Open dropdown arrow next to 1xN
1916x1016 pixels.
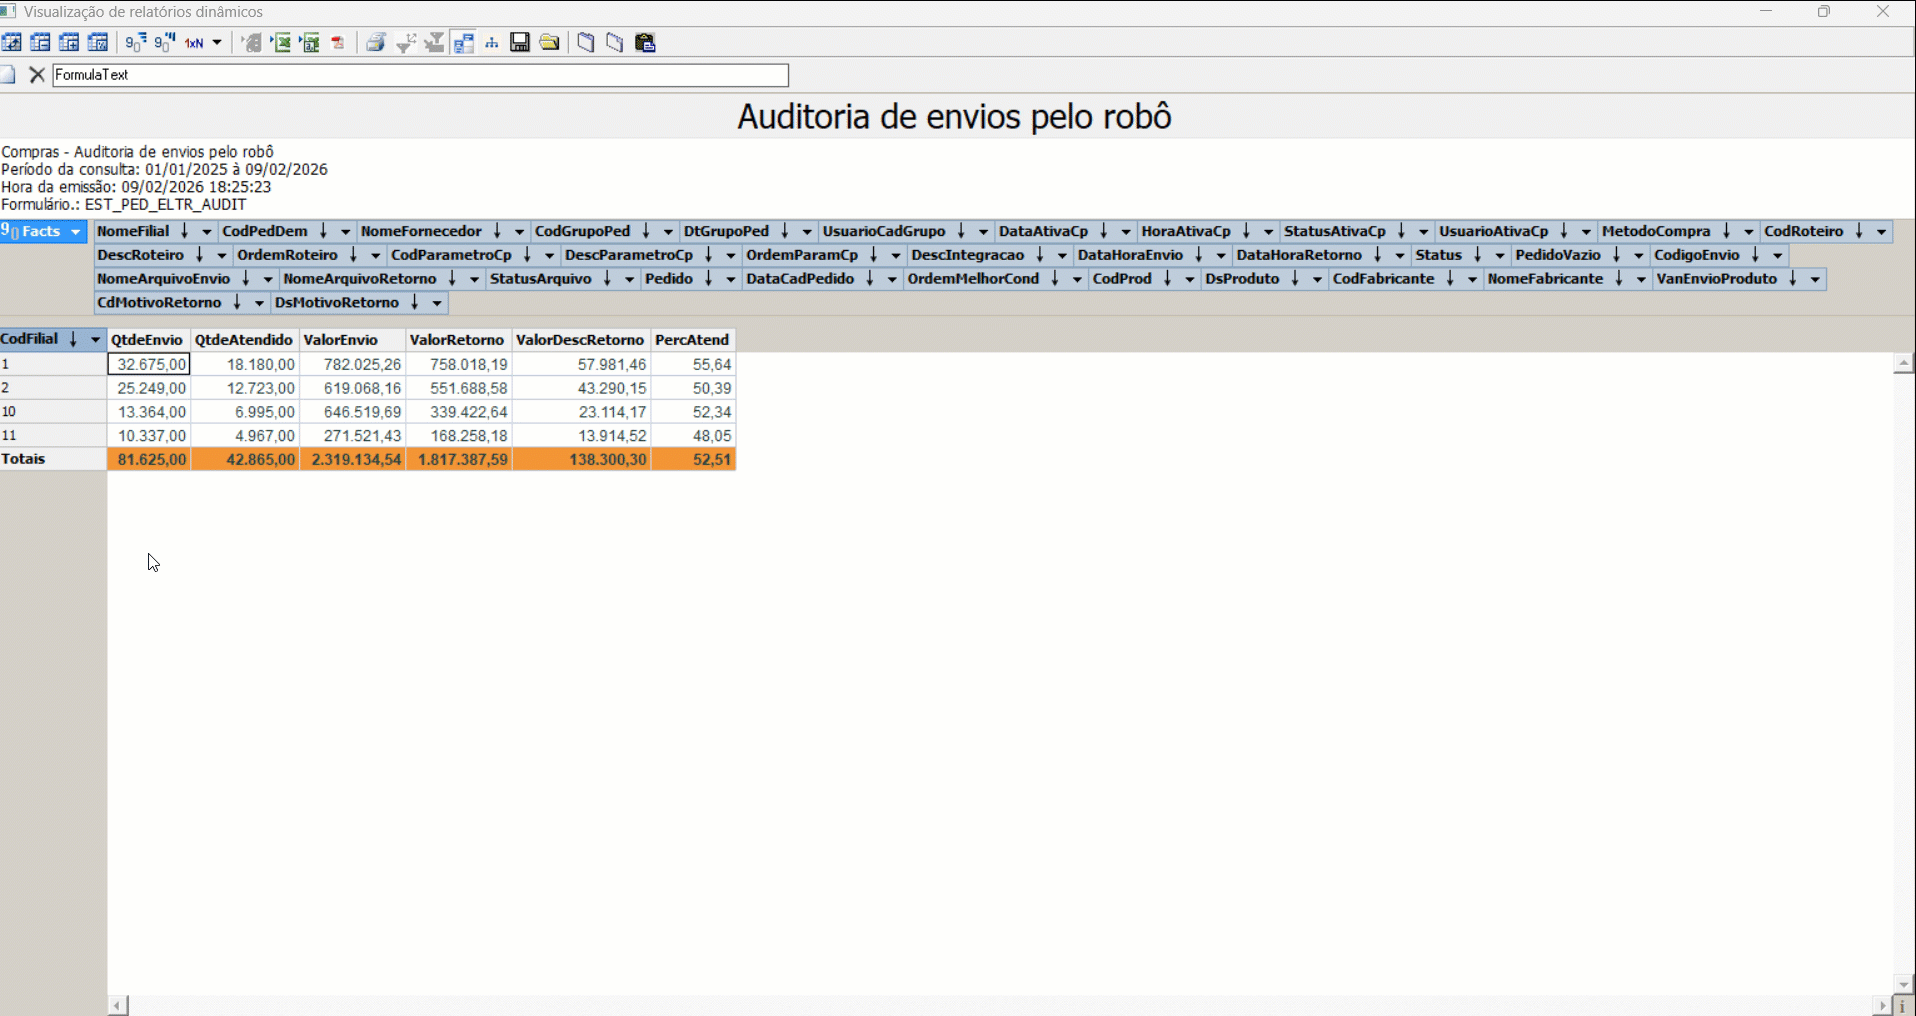coord(217,43)
